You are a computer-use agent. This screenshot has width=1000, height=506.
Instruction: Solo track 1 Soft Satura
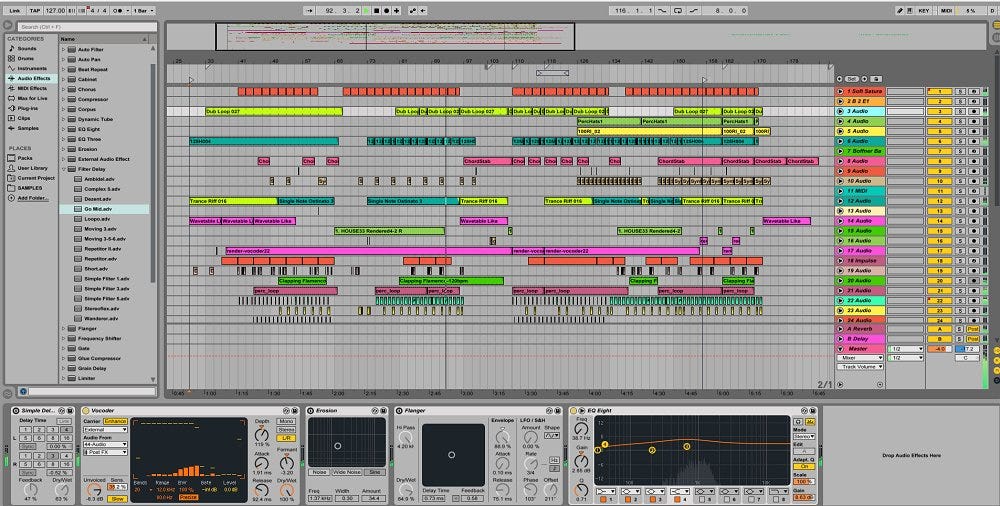pos(960,91)
